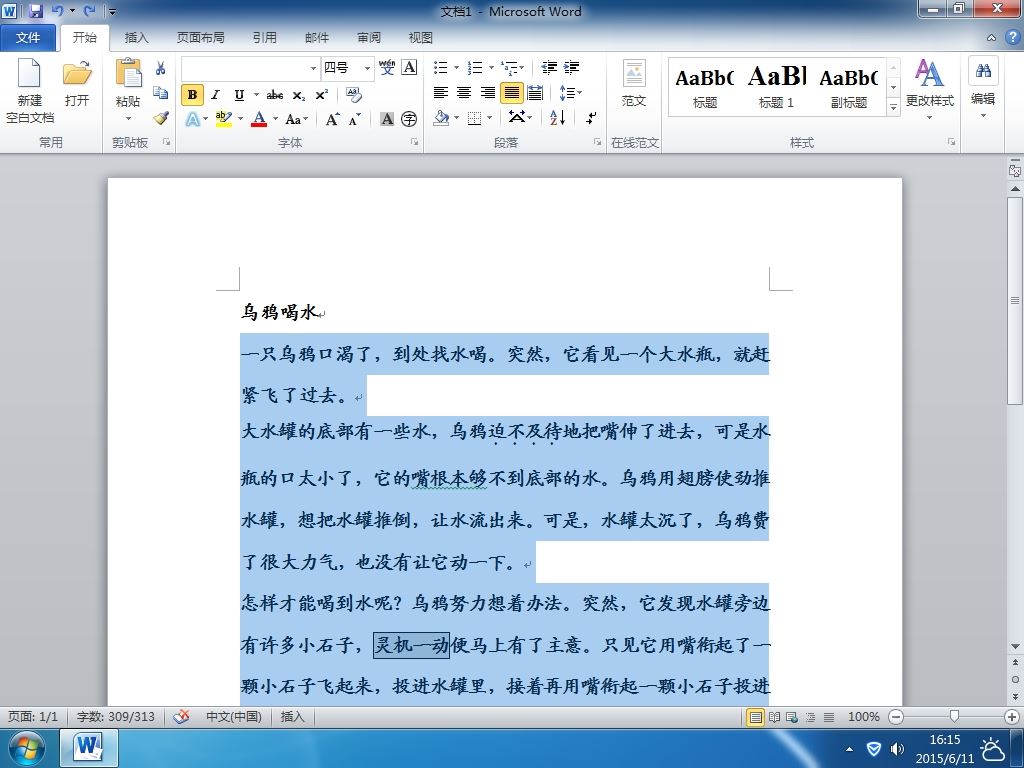Image resolution: width=1024 pixels, height=768 pixels.
Task: Click the phonetic guide (wén) icon
Action: pos(387,67)
